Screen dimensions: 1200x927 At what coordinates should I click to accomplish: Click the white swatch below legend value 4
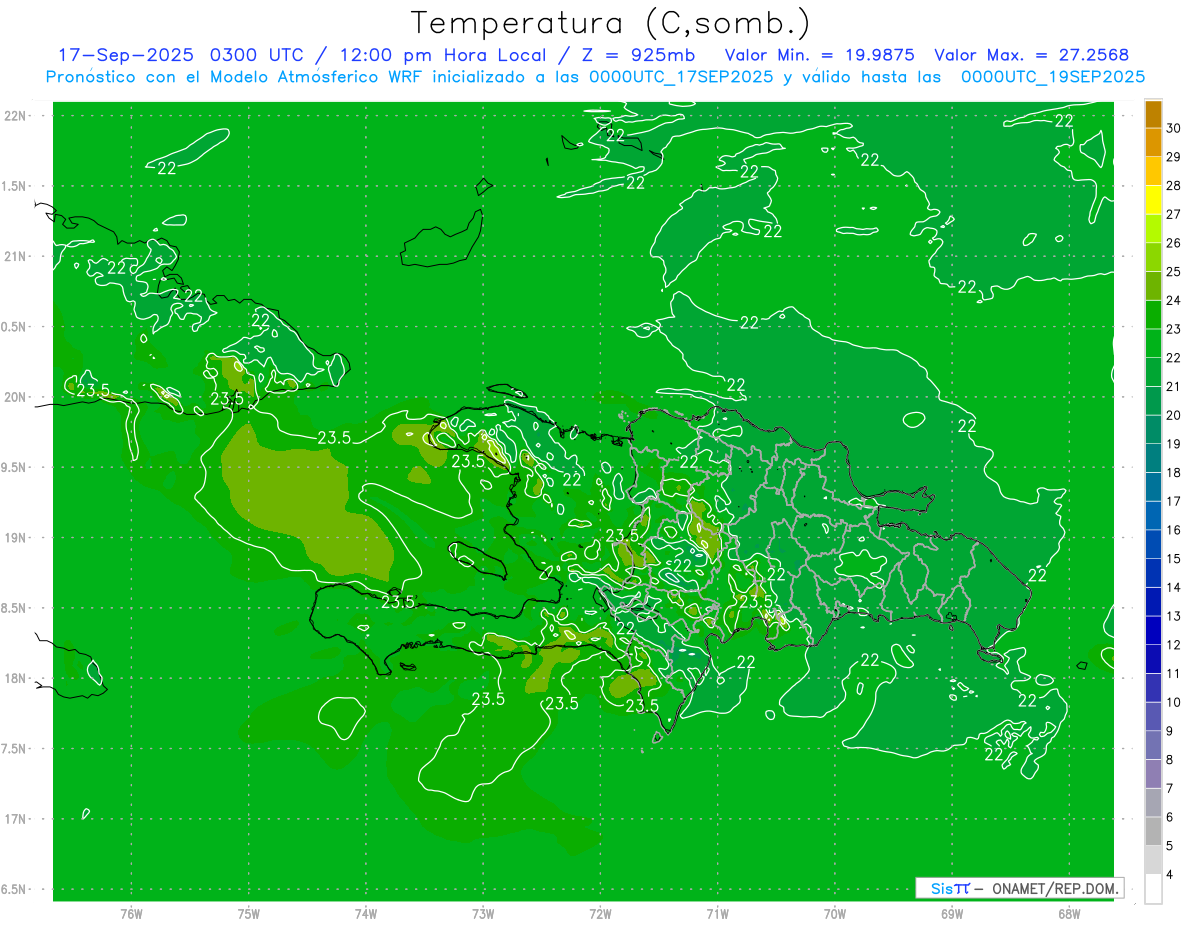coord(1153,889)
